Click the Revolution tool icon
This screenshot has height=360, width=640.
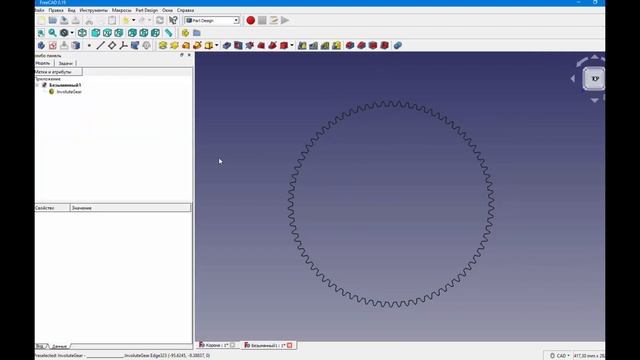174,45
